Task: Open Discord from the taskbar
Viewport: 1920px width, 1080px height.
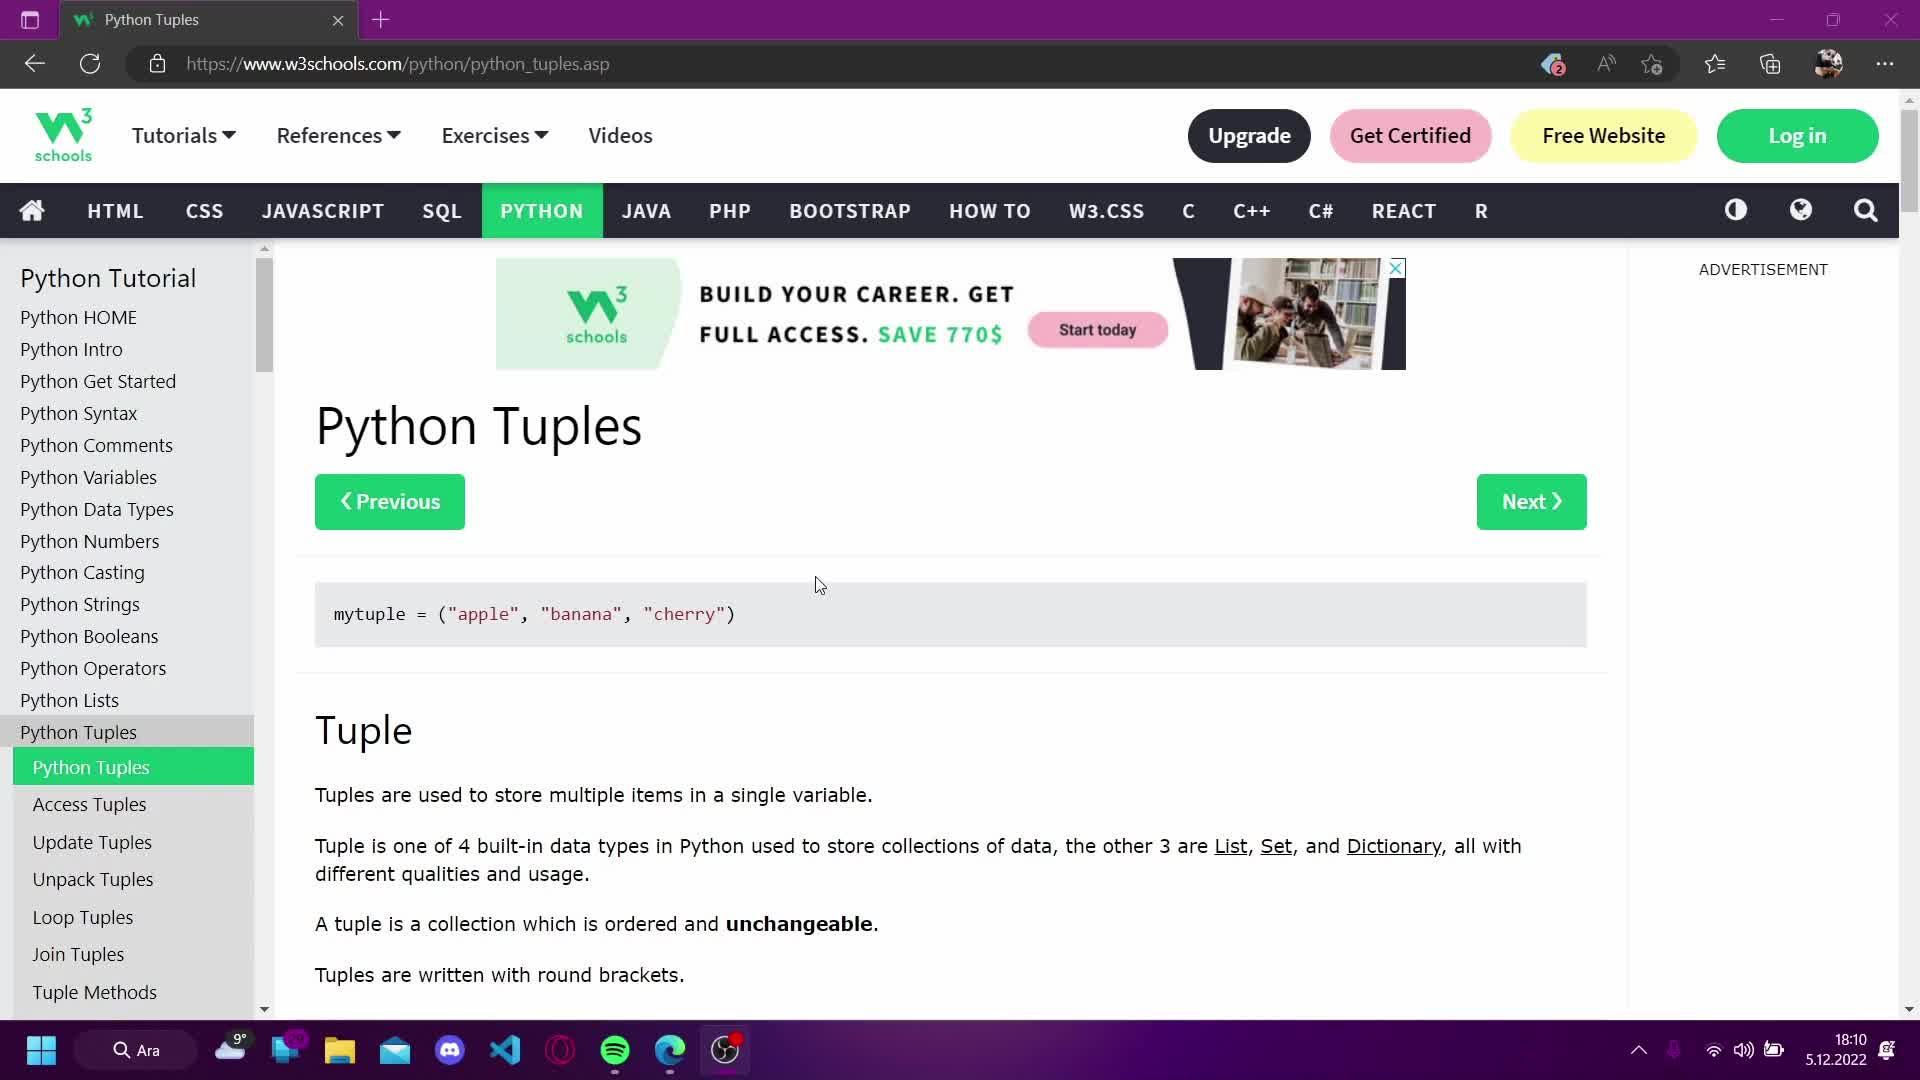Action: (x=450, y=1050)
